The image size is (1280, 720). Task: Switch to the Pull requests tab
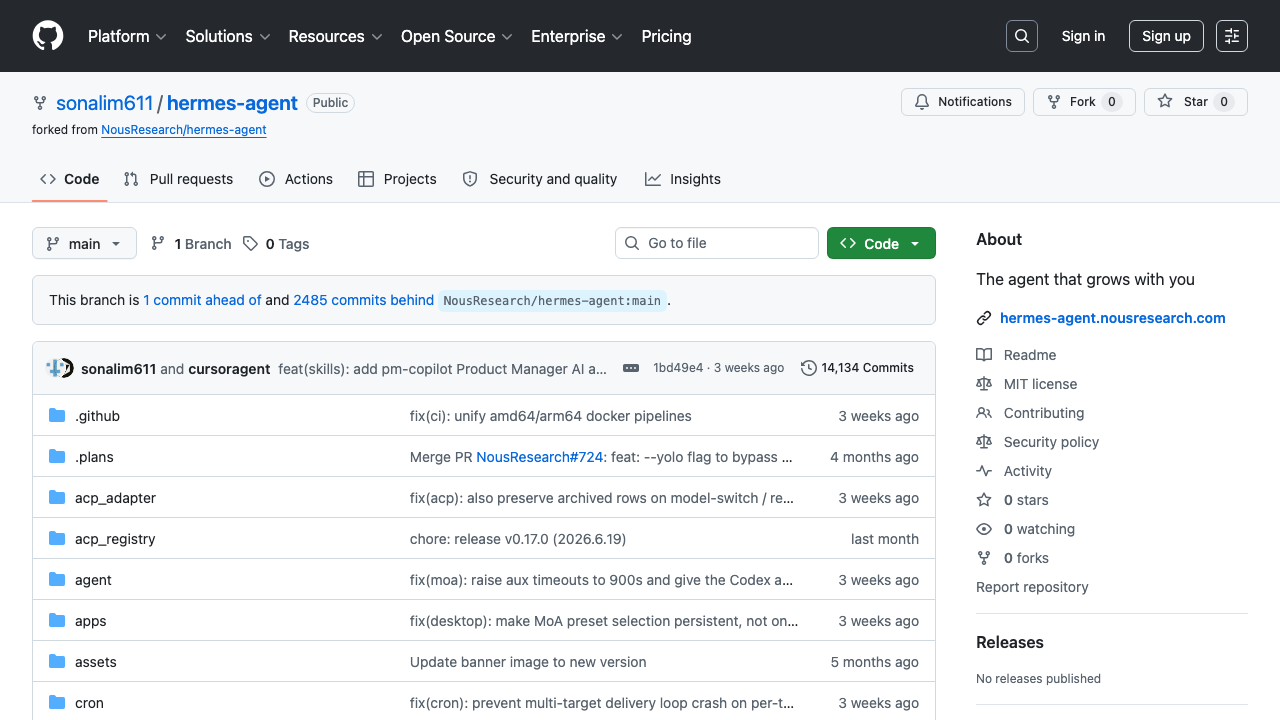pyautogui.click(x=178, y=179)
